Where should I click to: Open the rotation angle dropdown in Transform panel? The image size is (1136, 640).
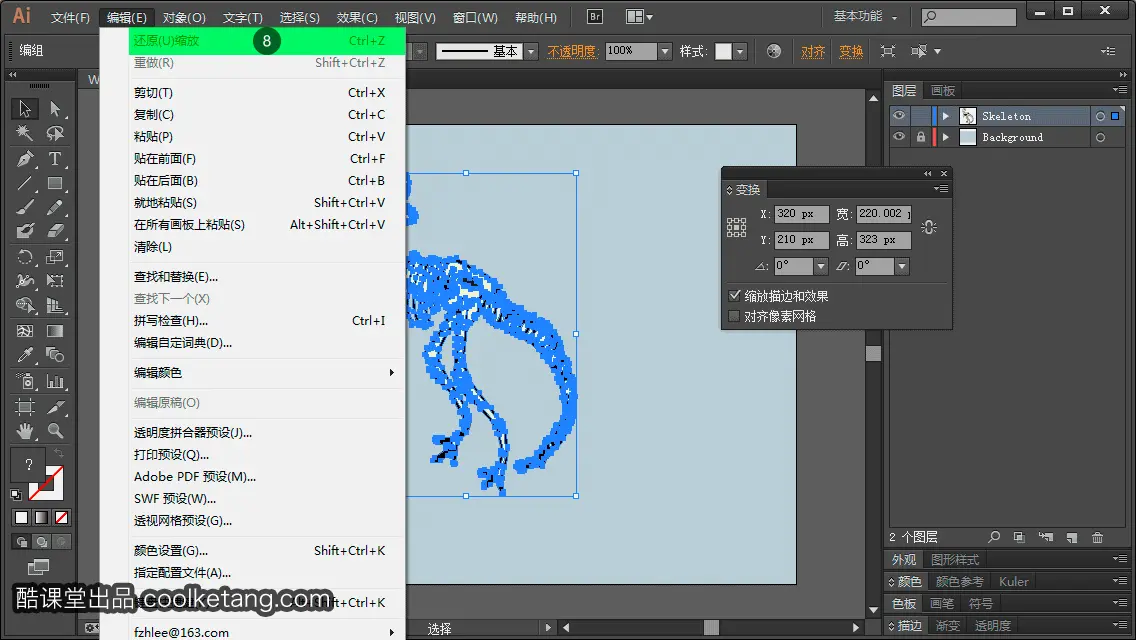pyautogui.click(x=820, y=266)
